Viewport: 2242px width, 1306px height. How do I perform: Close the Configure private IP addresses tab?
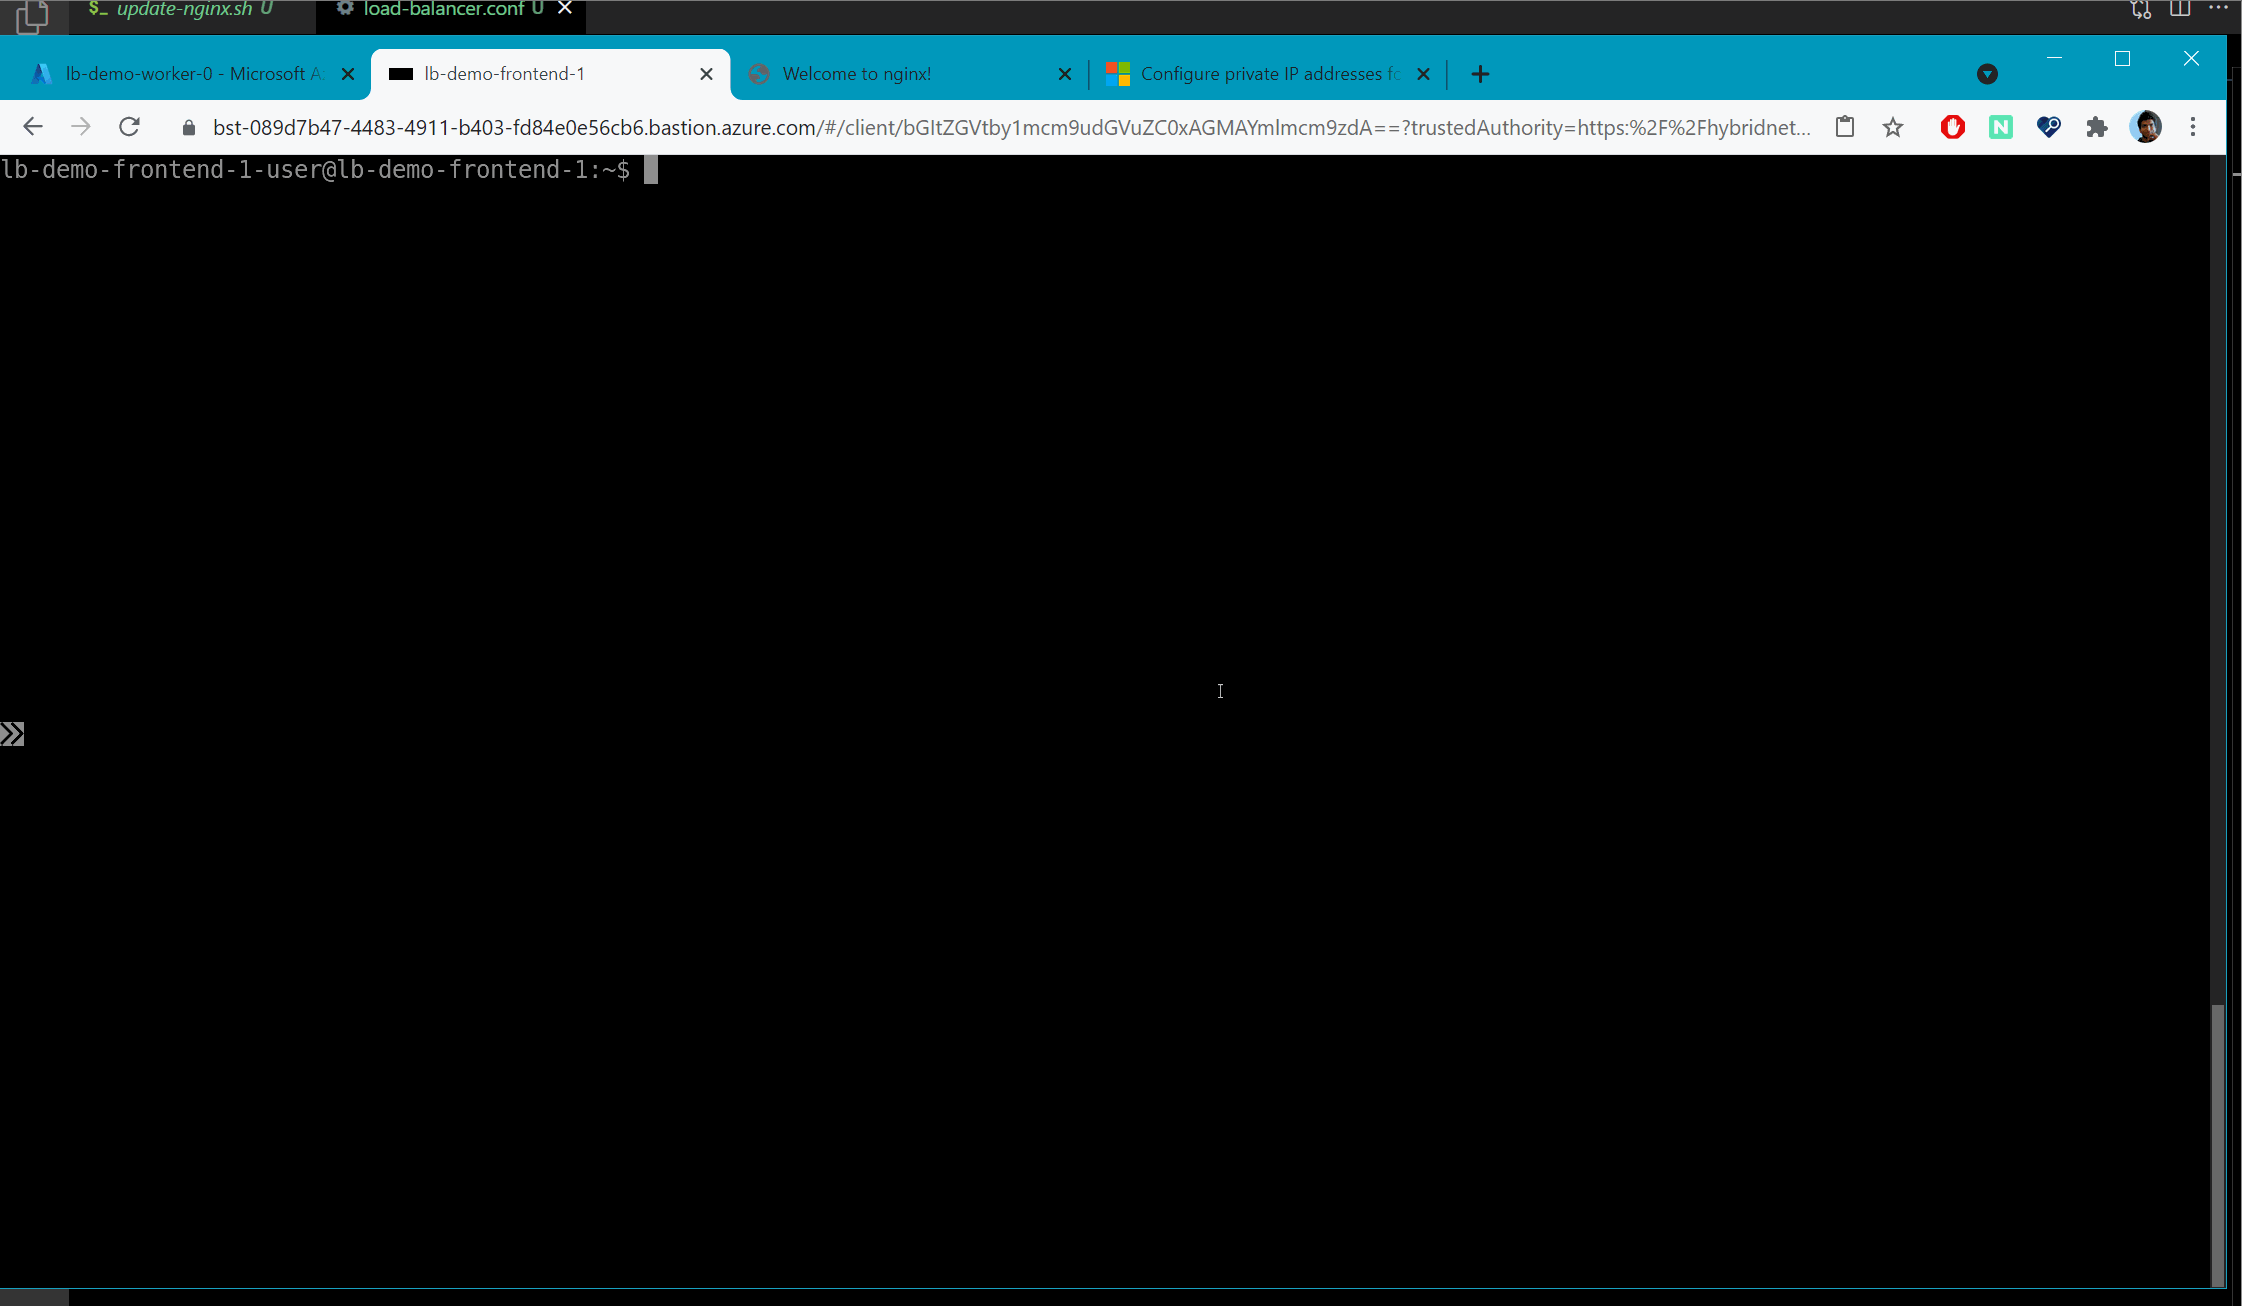pos(1423,74)
